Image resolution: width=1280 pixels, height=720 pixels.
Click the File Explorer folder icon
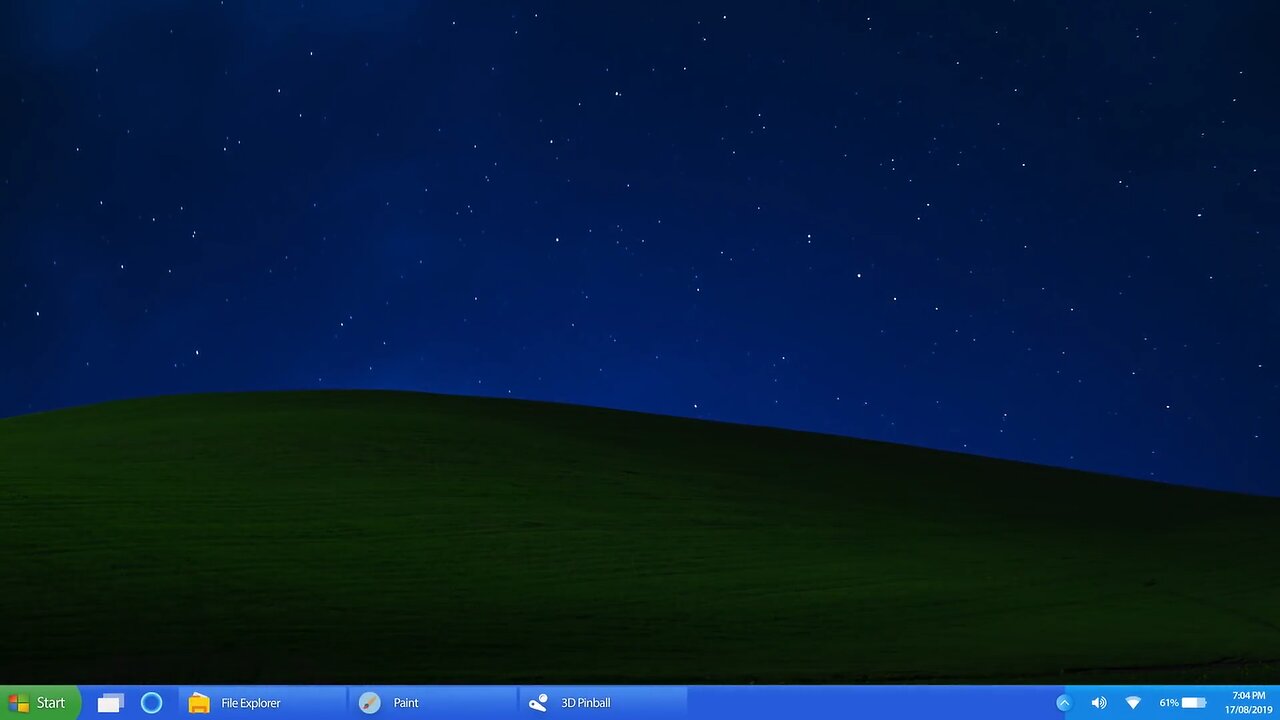tap(199, 703)
